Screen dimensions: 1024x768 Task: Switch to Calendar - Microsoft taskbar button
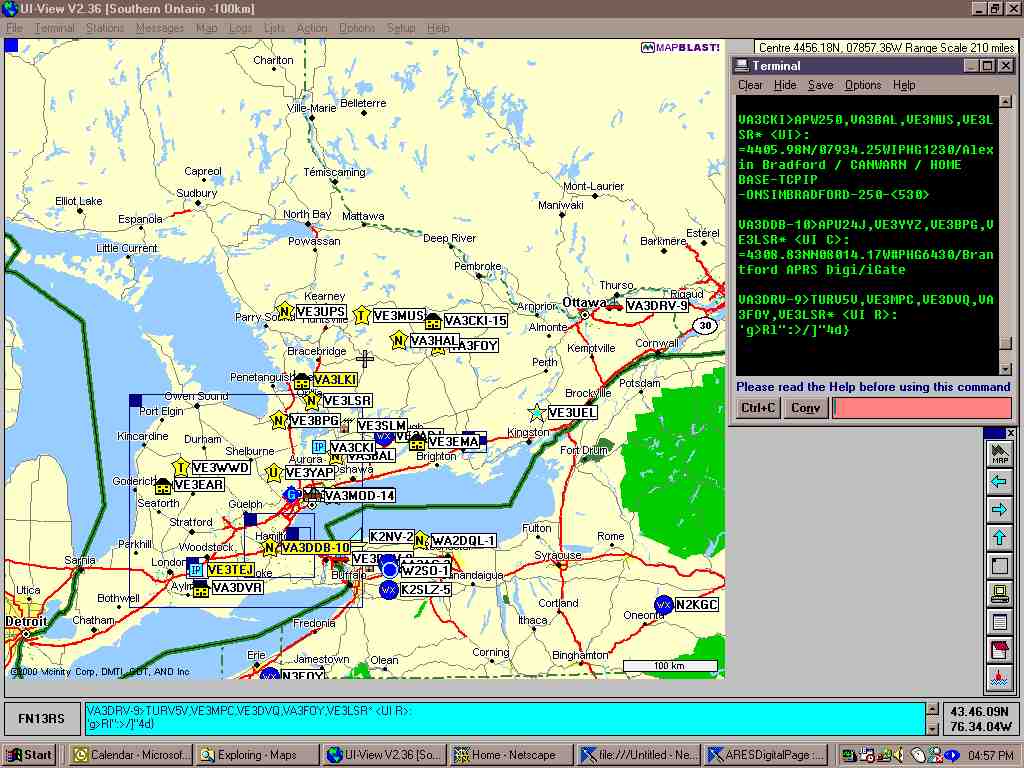pyautogui.click(x=131, y=755)
